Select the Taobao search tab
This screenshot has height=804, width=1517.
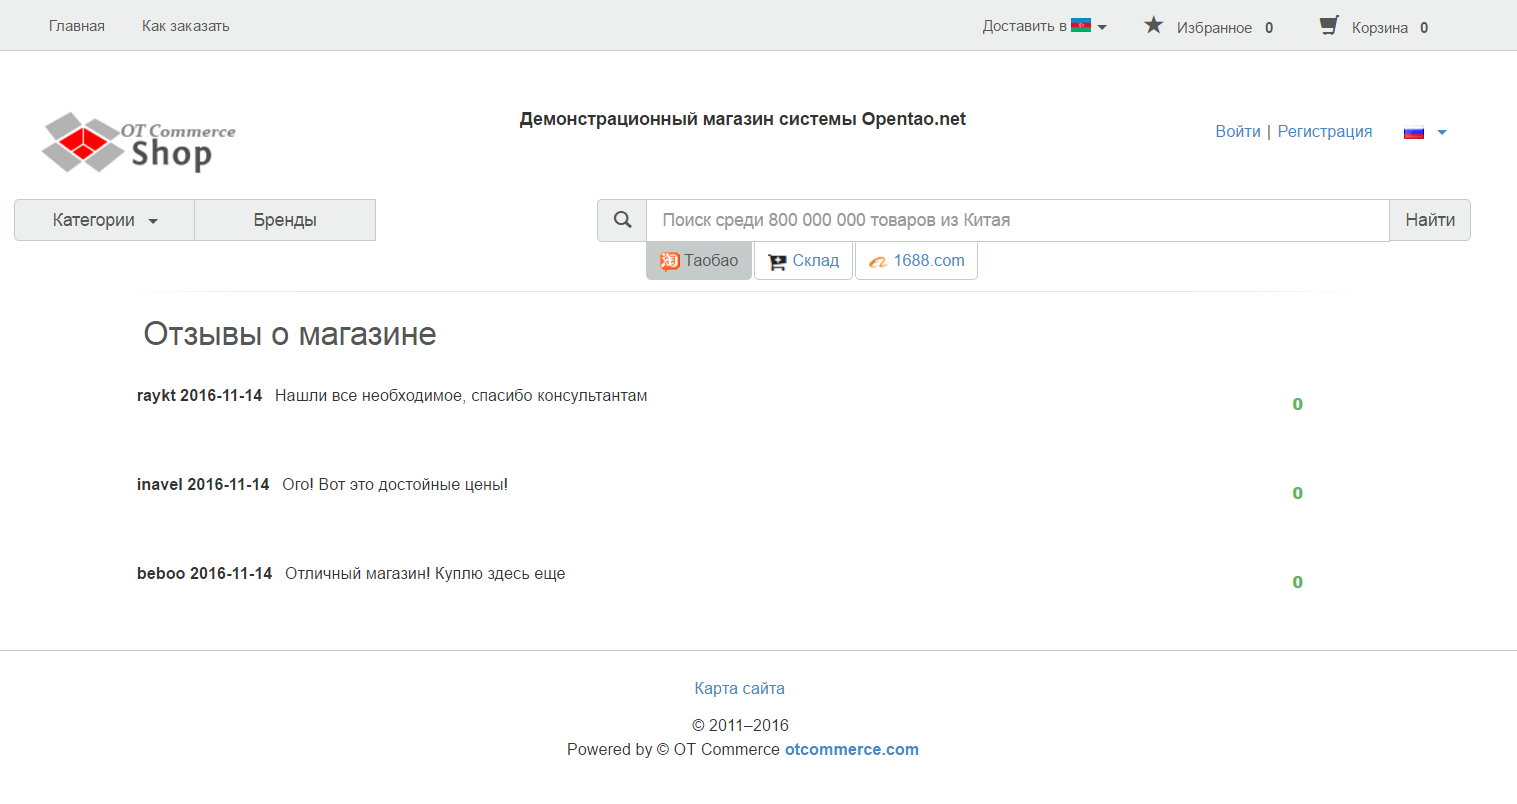(x=699, y=261)
